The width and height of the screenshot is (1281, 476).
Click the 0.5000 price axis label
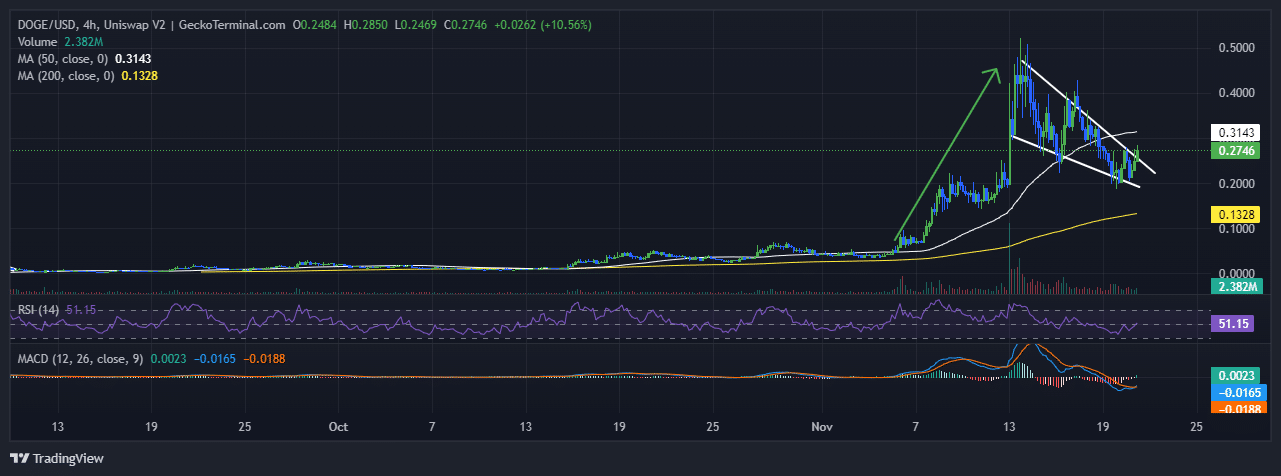click(x=1236, y=48)
